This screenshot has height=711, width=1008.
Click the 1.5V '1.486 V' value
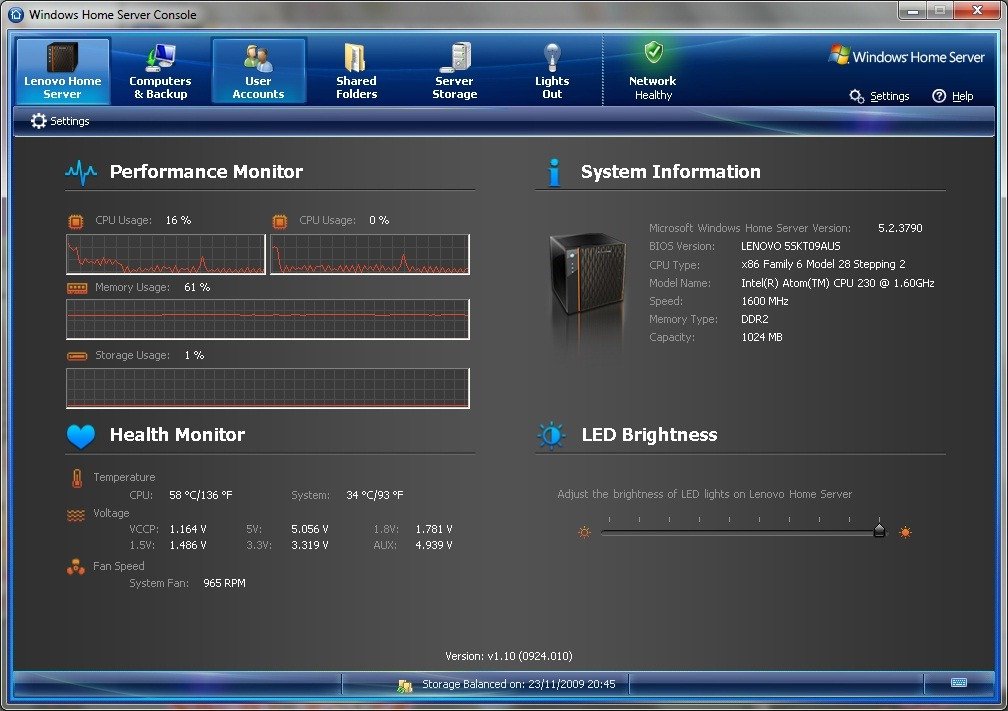188,546
